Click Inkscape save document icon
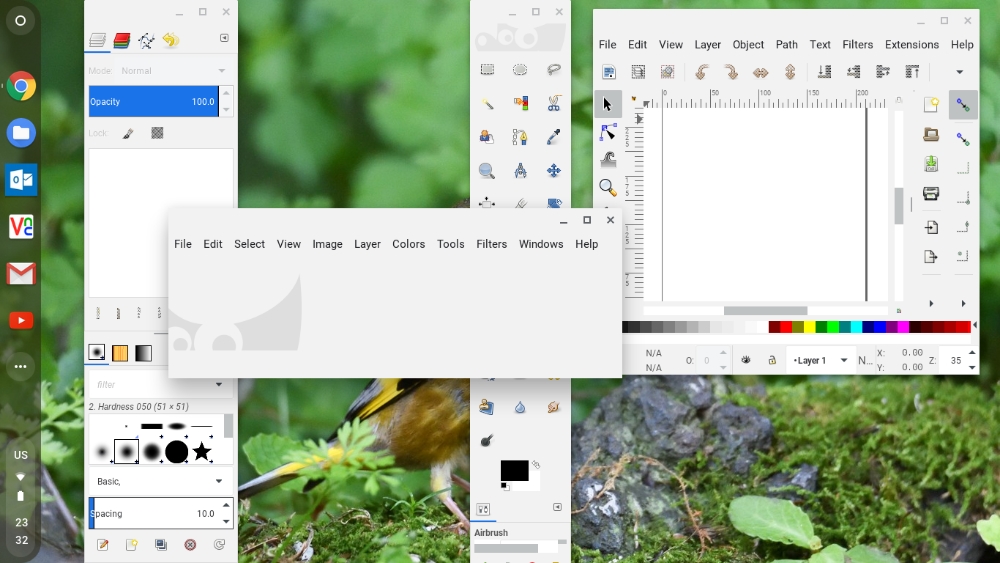 click(x=931, y=164)
